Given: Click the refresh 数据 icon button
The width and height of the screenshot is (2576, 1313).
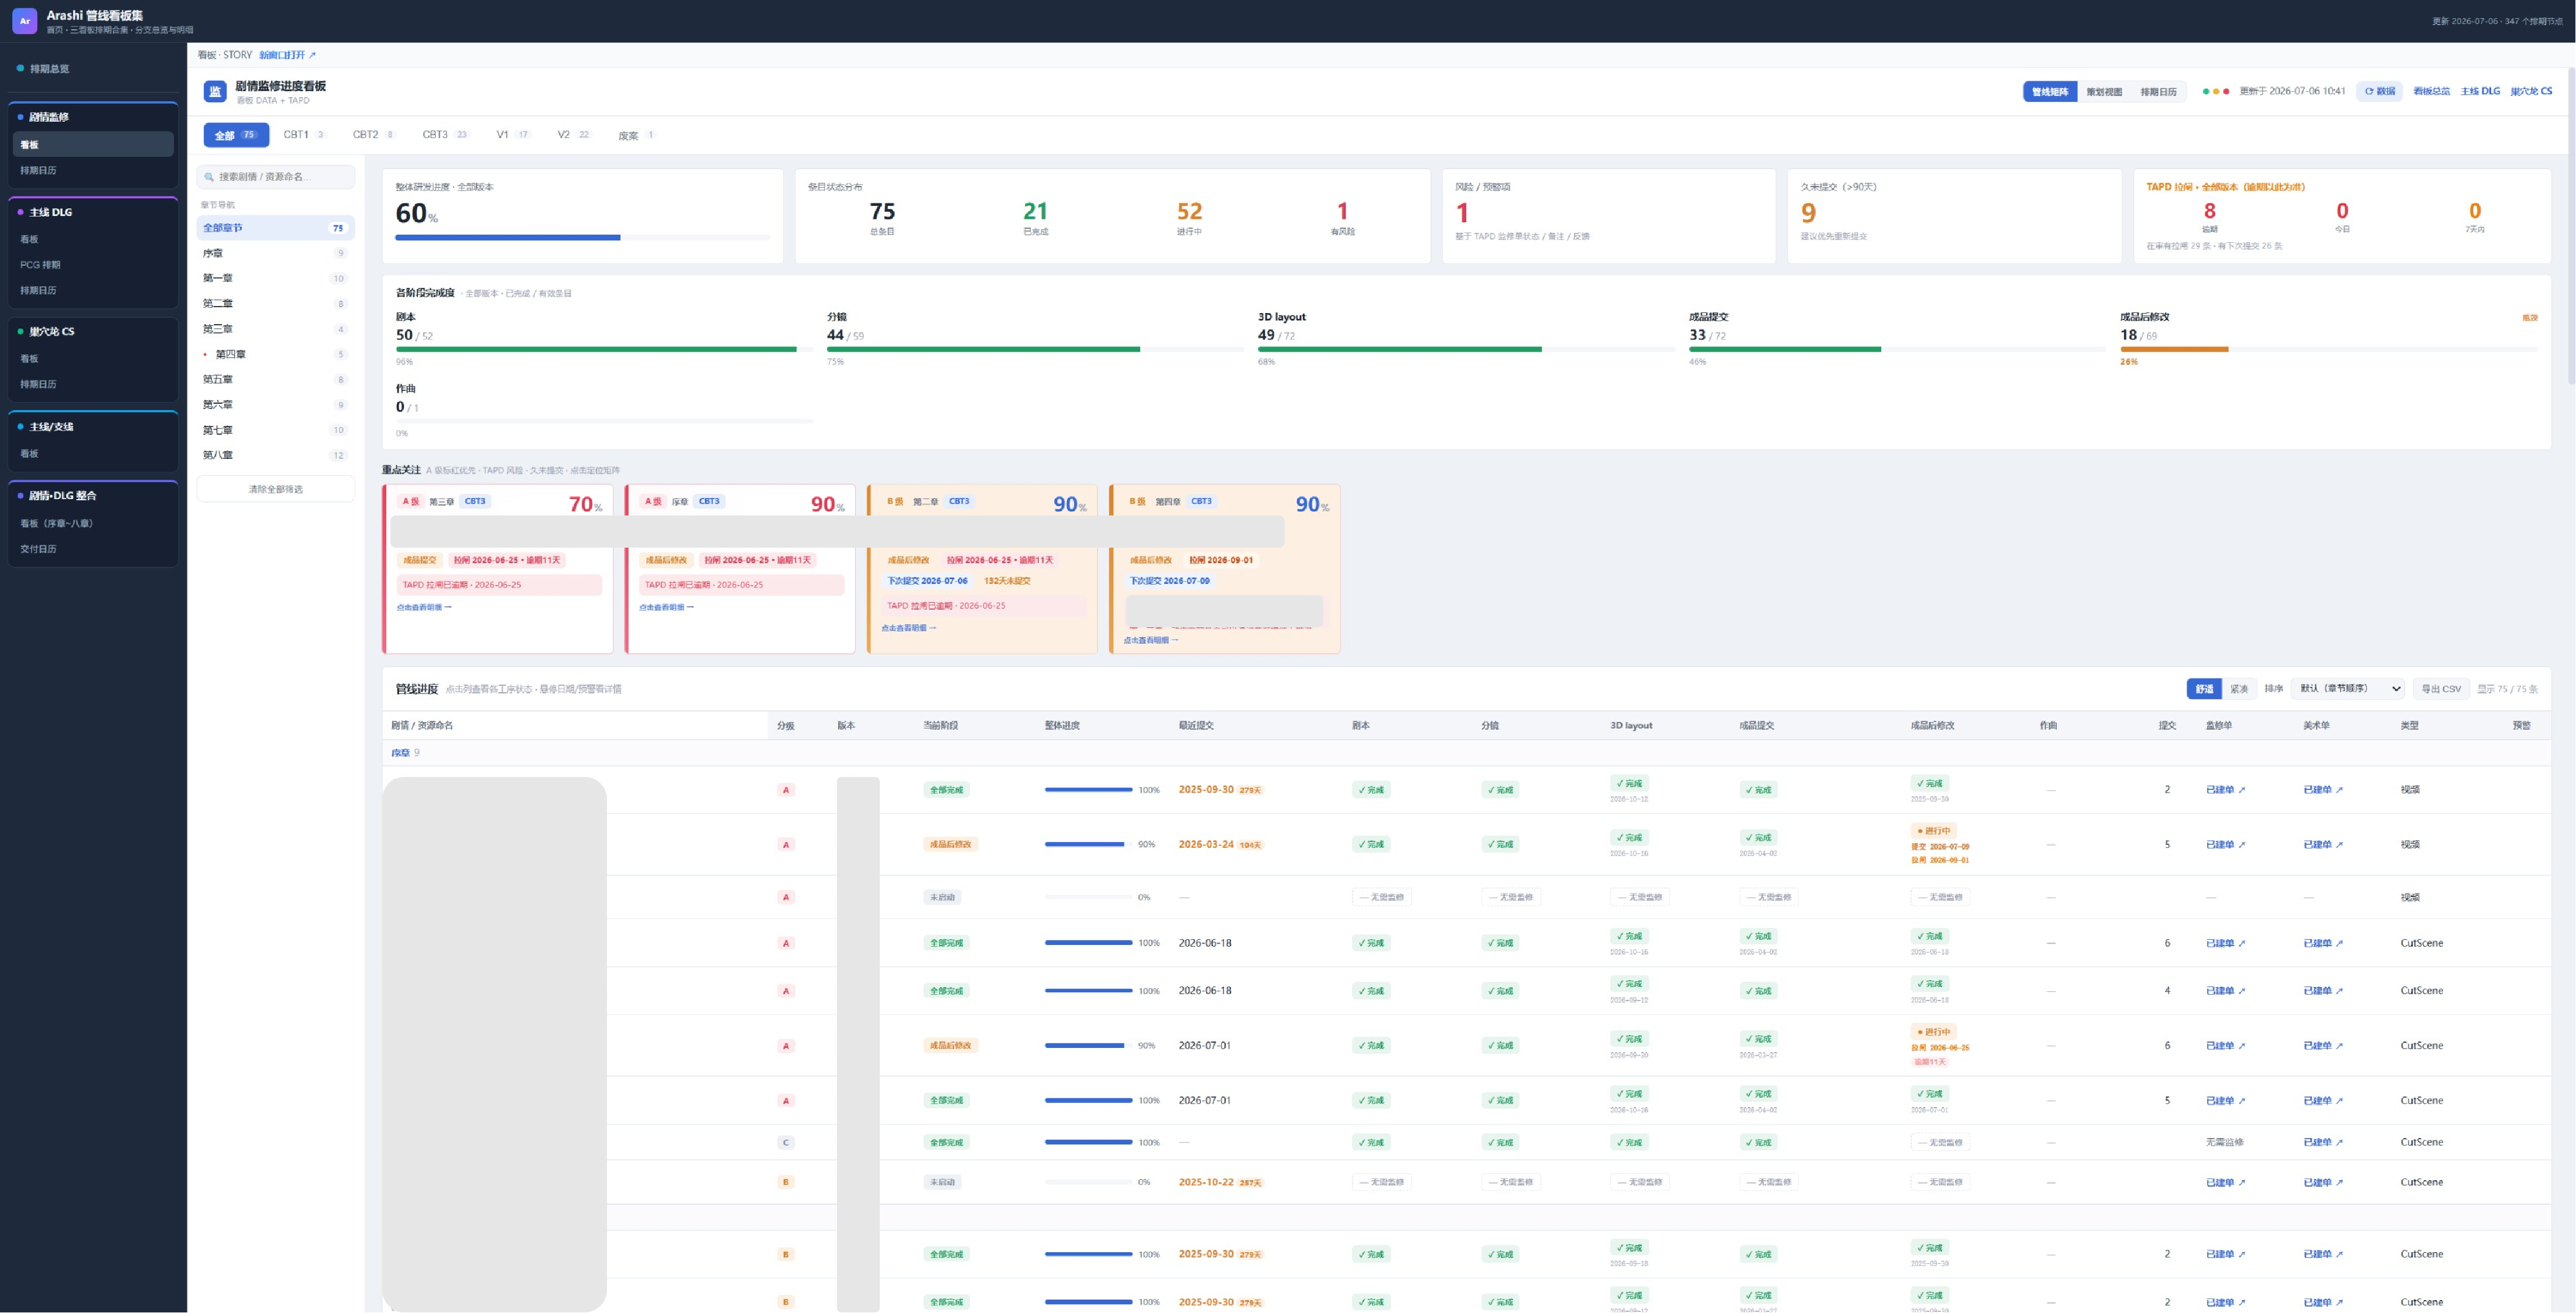Looking at the screenshot, I should (2379, 91).
